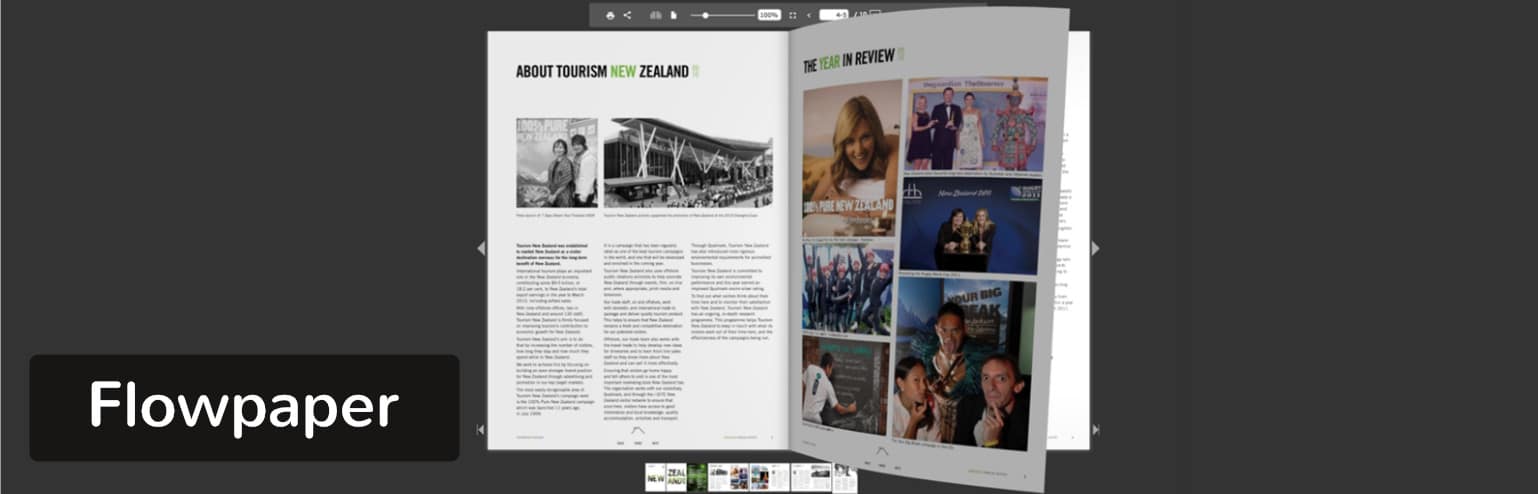Click the Flowpaper title label
Viewport: 1538px width, 494px height.
coord(244,407)
